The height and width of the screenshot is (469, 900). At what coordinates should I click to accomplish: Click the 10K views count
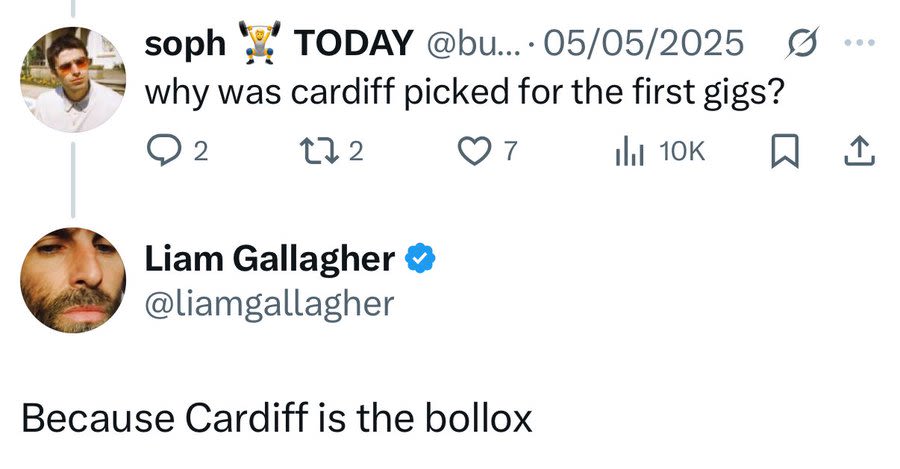pyautogui.click(x=684, y=151)
